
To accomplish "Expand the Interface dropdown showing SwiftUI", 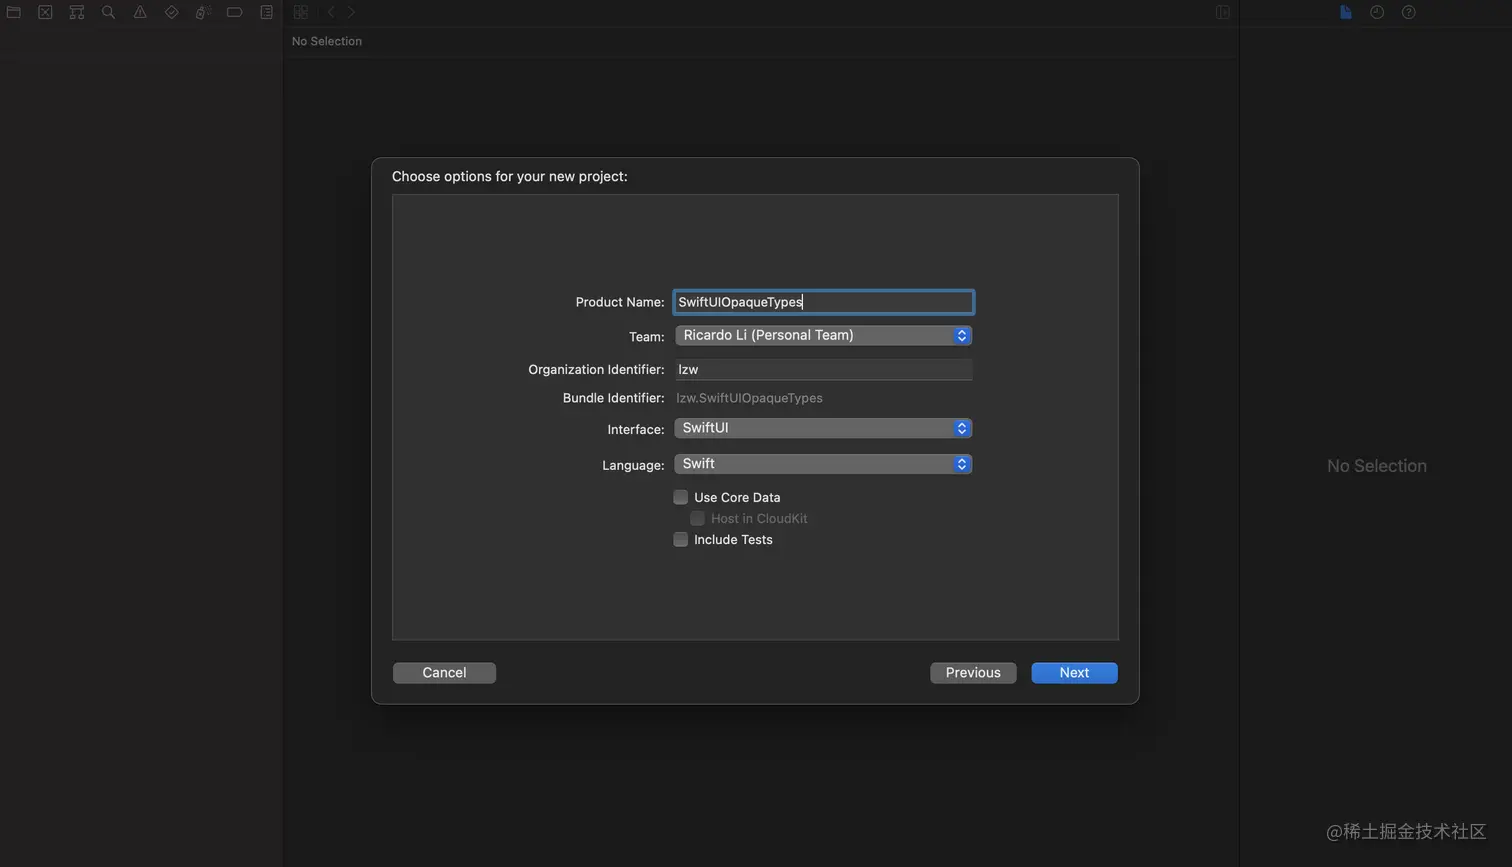I will 823,428.
